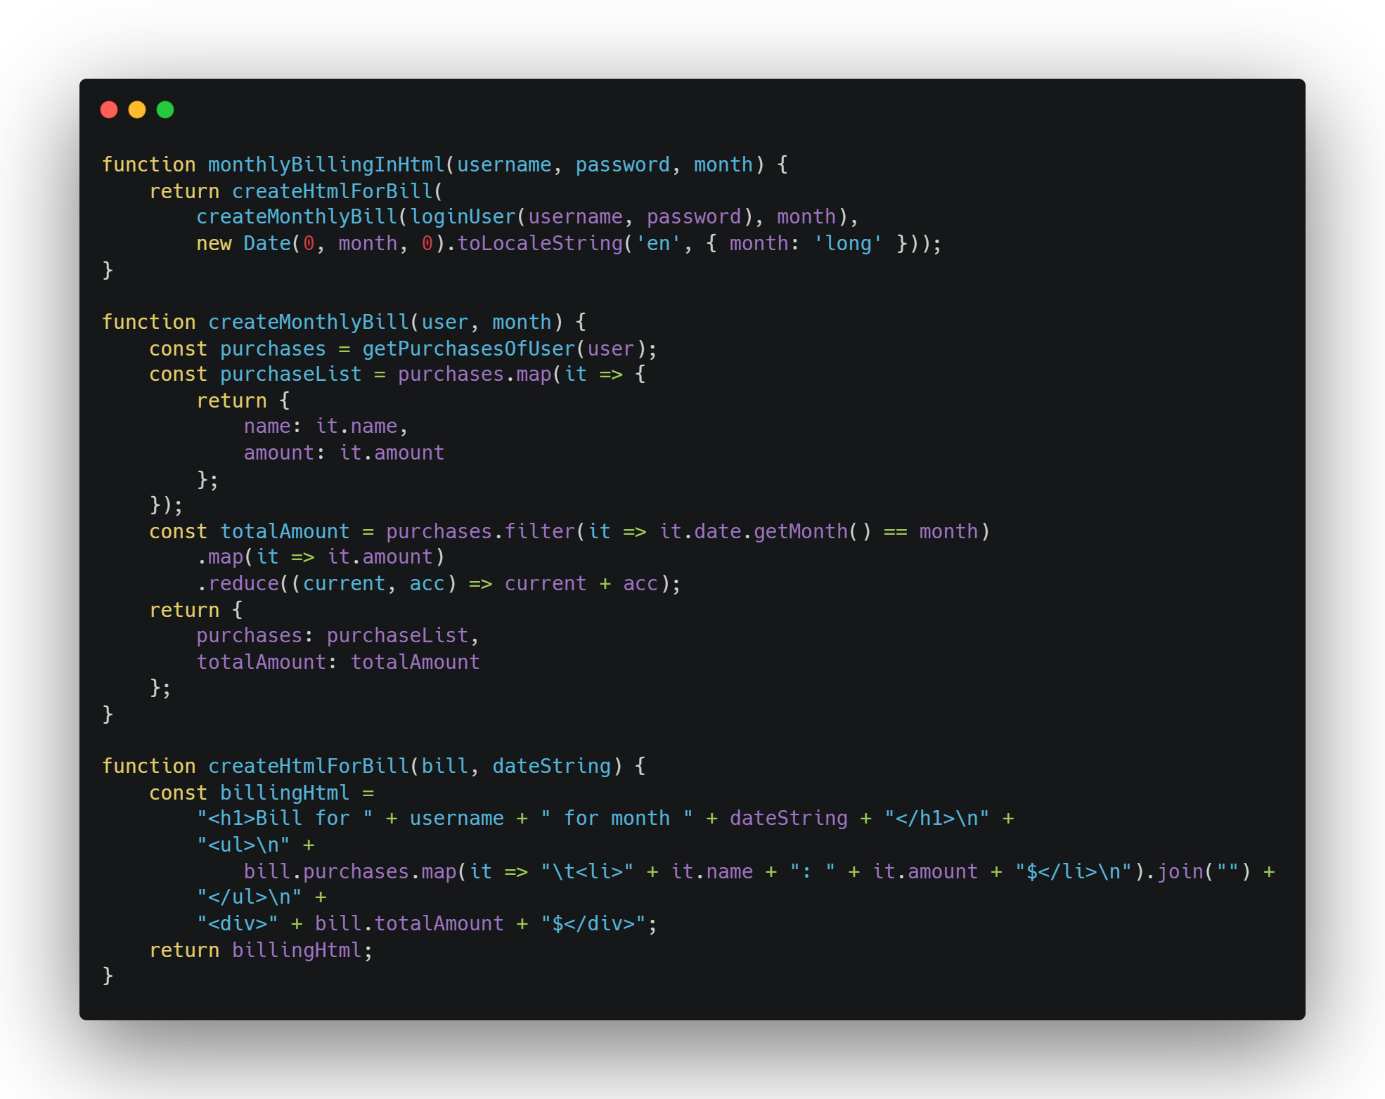
Task: Click 'const totalAmount' declaration
Action: point(249,531)
